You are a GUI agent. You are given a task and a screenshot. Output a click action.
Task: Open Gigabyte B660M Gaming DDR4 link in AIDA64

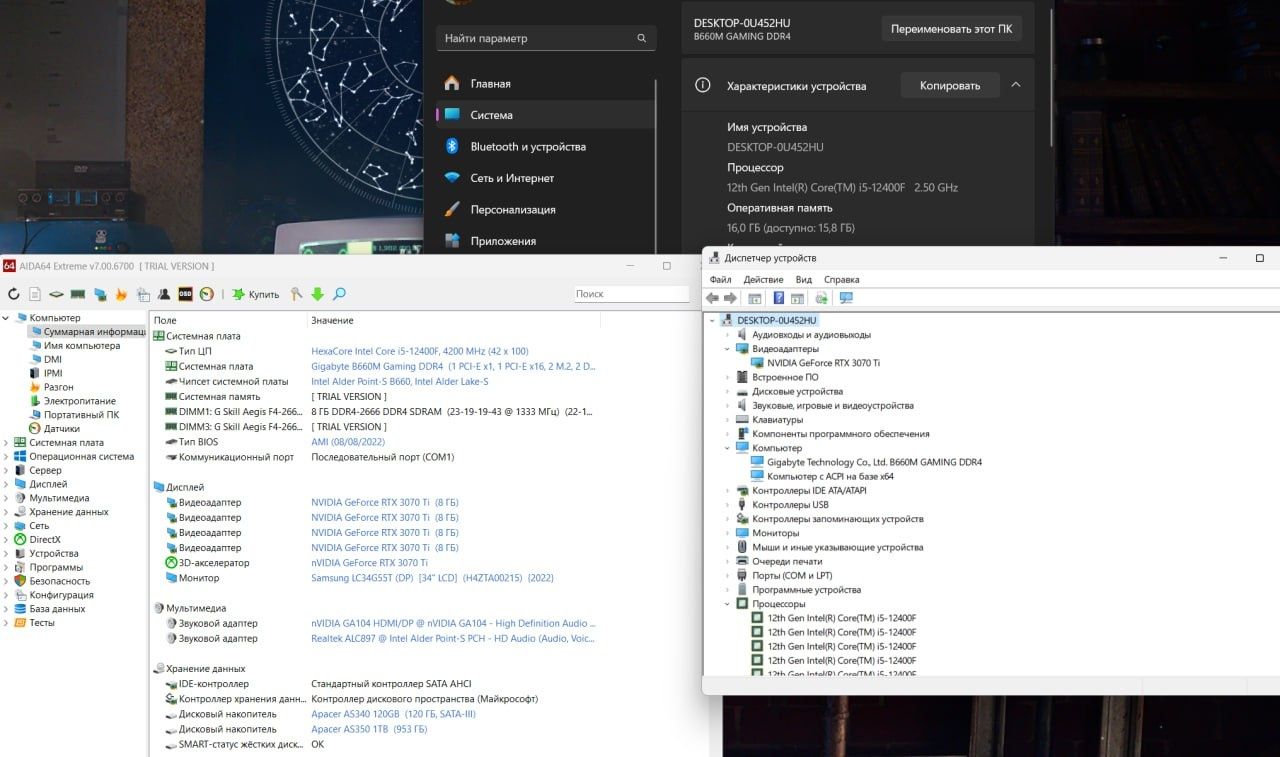453,366
